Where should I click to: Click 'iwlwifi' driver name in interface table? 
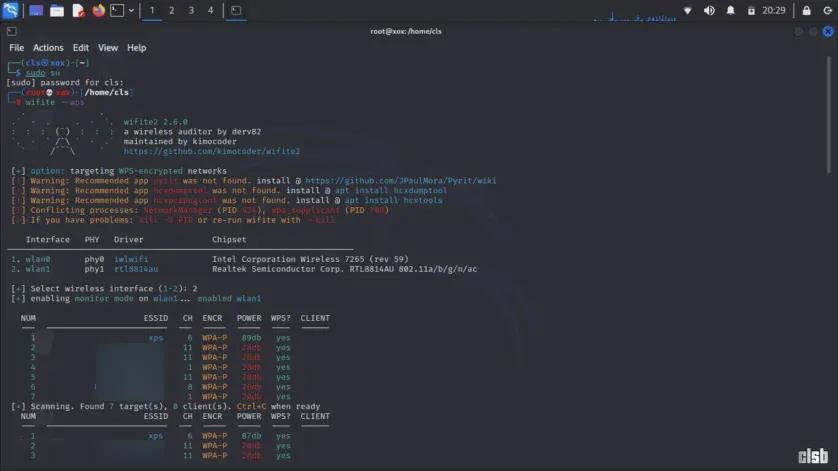(131, 259)
